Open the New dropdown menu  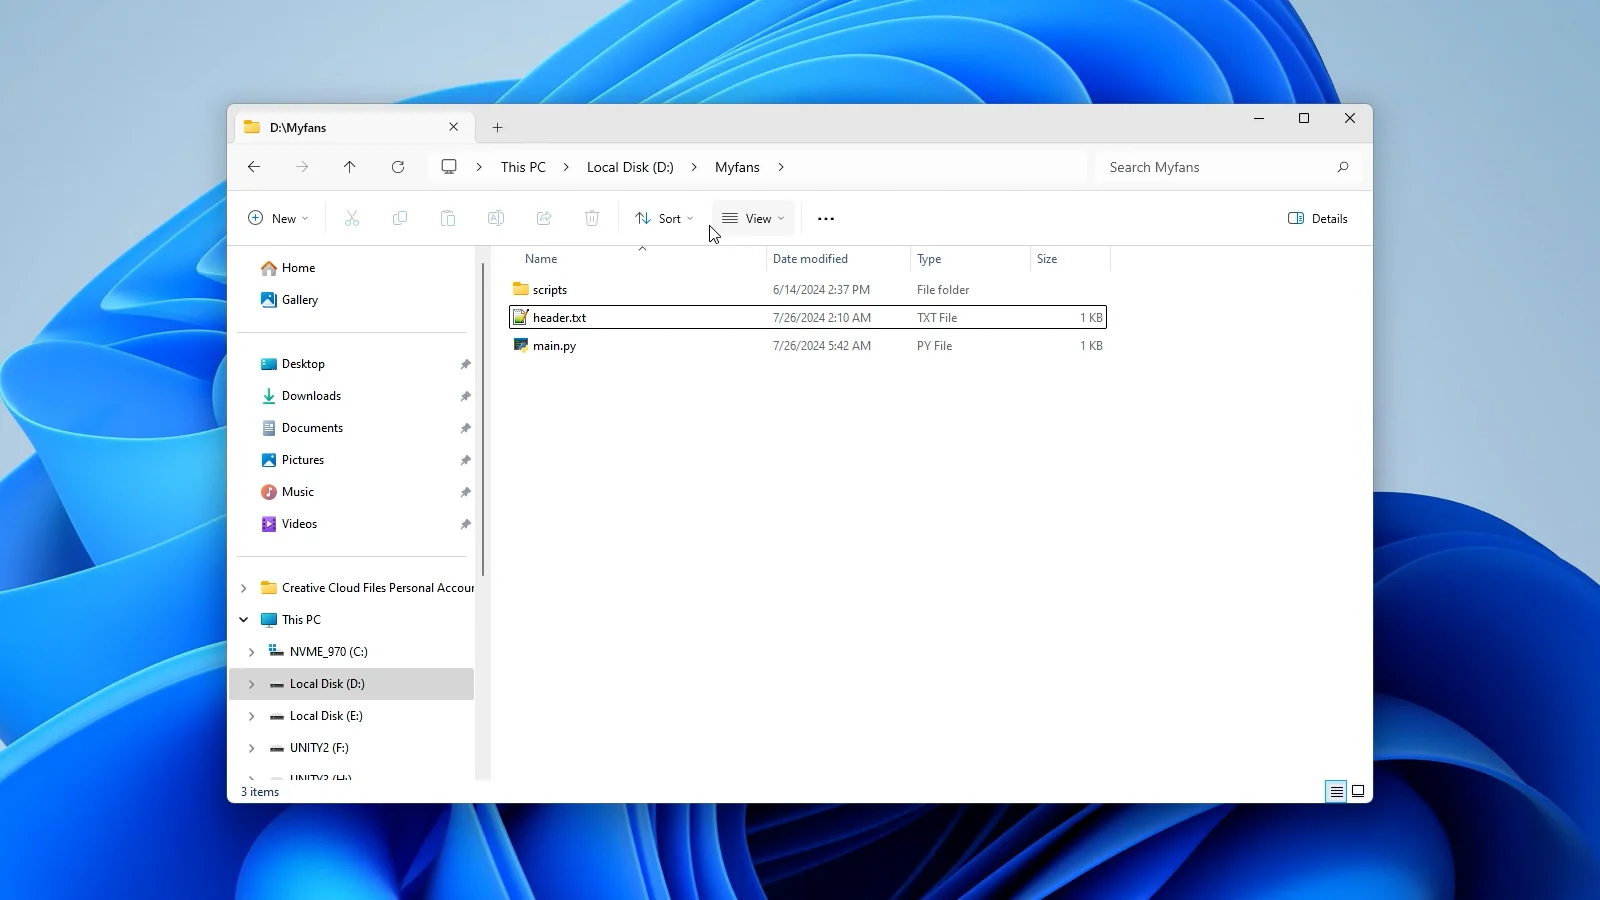click(x=278, y=218)
